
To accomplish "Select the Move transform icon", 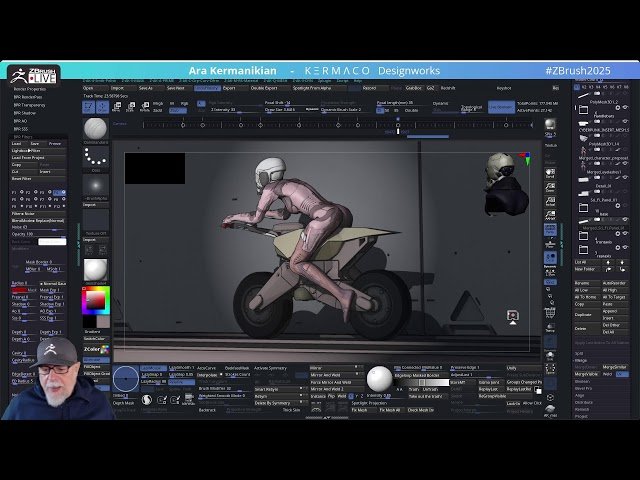I will pyautogui.click(x=116, y=107).
